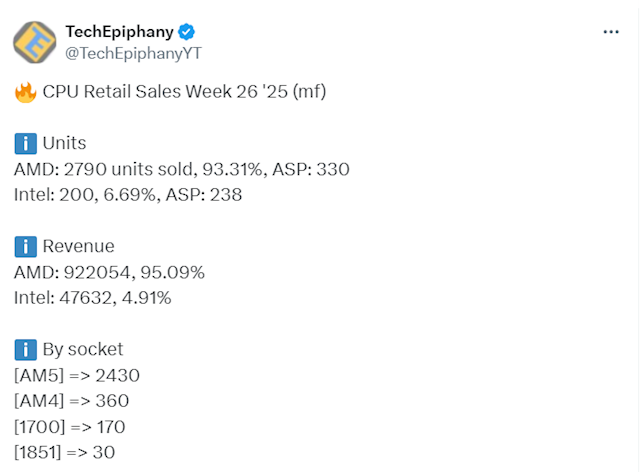
Task: Click the Revenue section label
Action: click(x=78, y=247)
